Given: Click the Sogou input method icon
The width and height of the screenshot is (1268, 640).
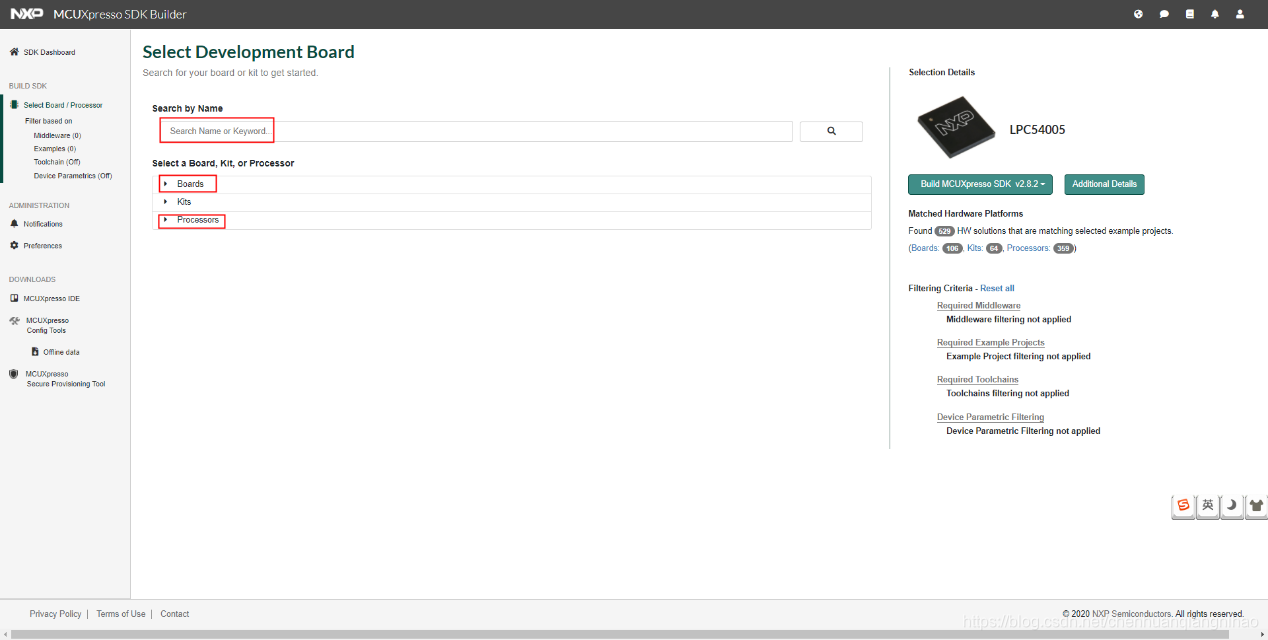Looking at the screenshot, I should point(1184,505).
